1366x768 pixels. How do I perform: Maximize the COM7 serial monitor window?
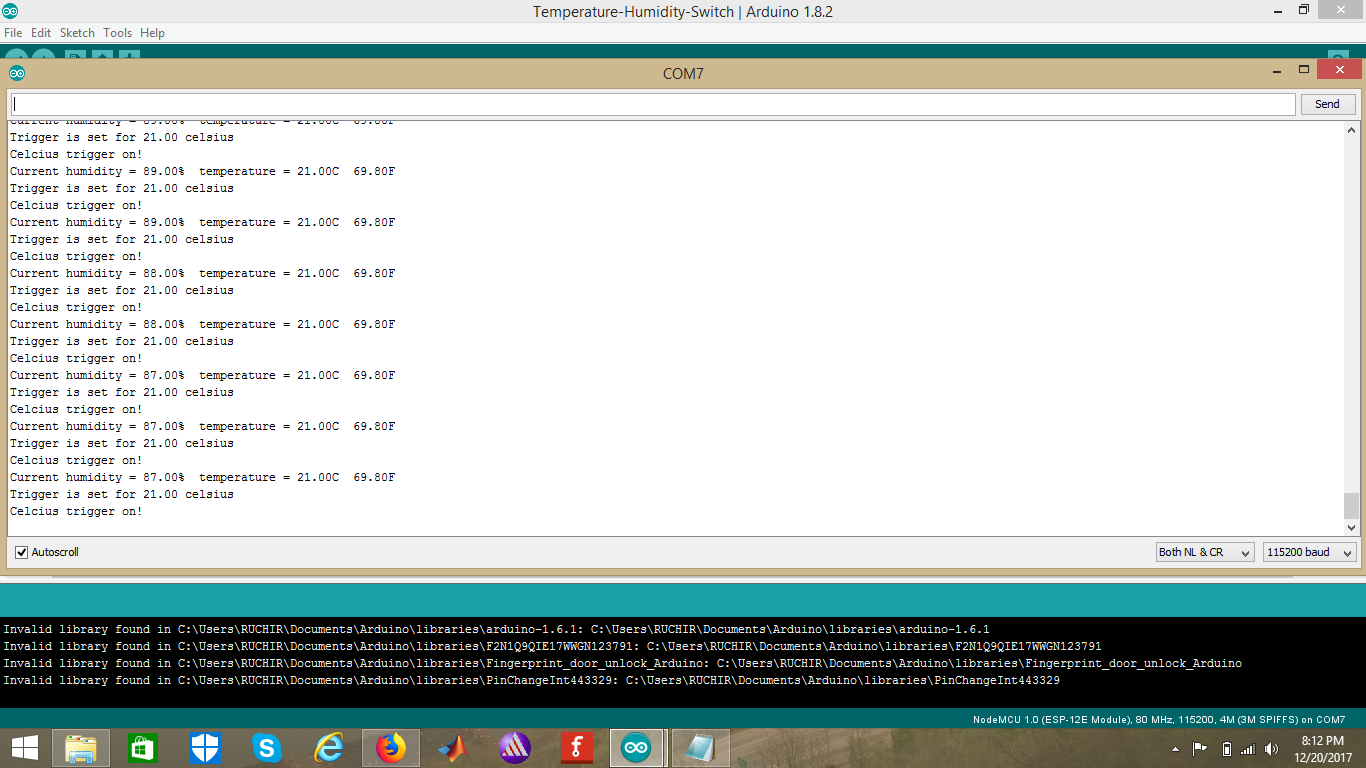click(1304, 70)
